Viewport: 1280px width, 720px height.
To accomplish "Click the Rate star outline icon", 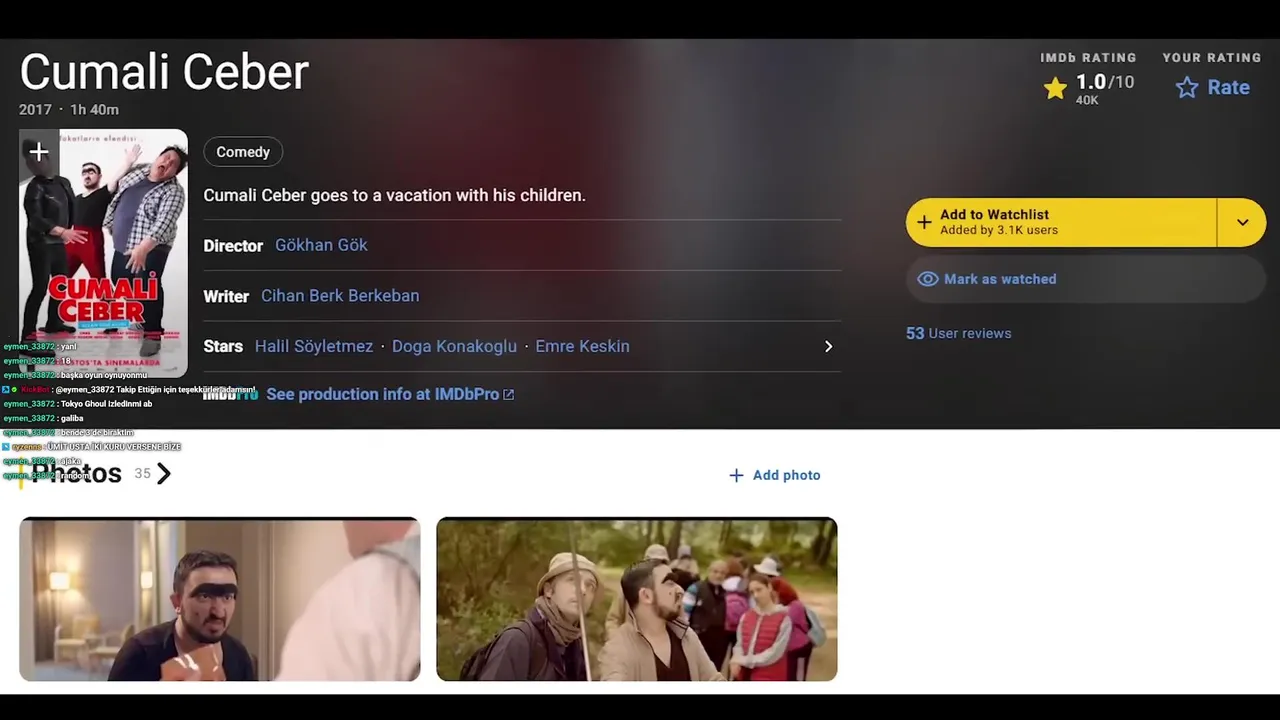I will click(x=1187, y=88).
